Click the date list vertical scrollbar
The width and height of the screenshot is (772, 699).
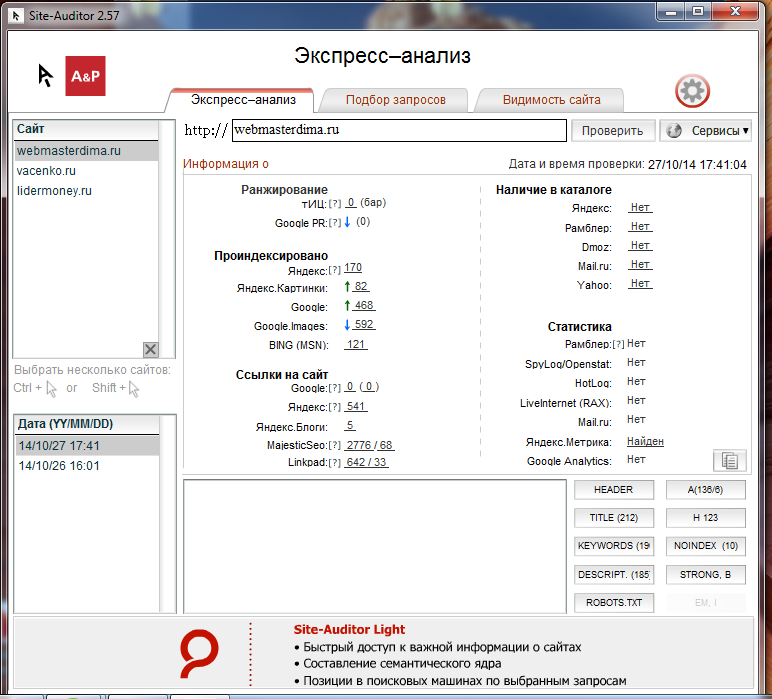click(167, 514)
